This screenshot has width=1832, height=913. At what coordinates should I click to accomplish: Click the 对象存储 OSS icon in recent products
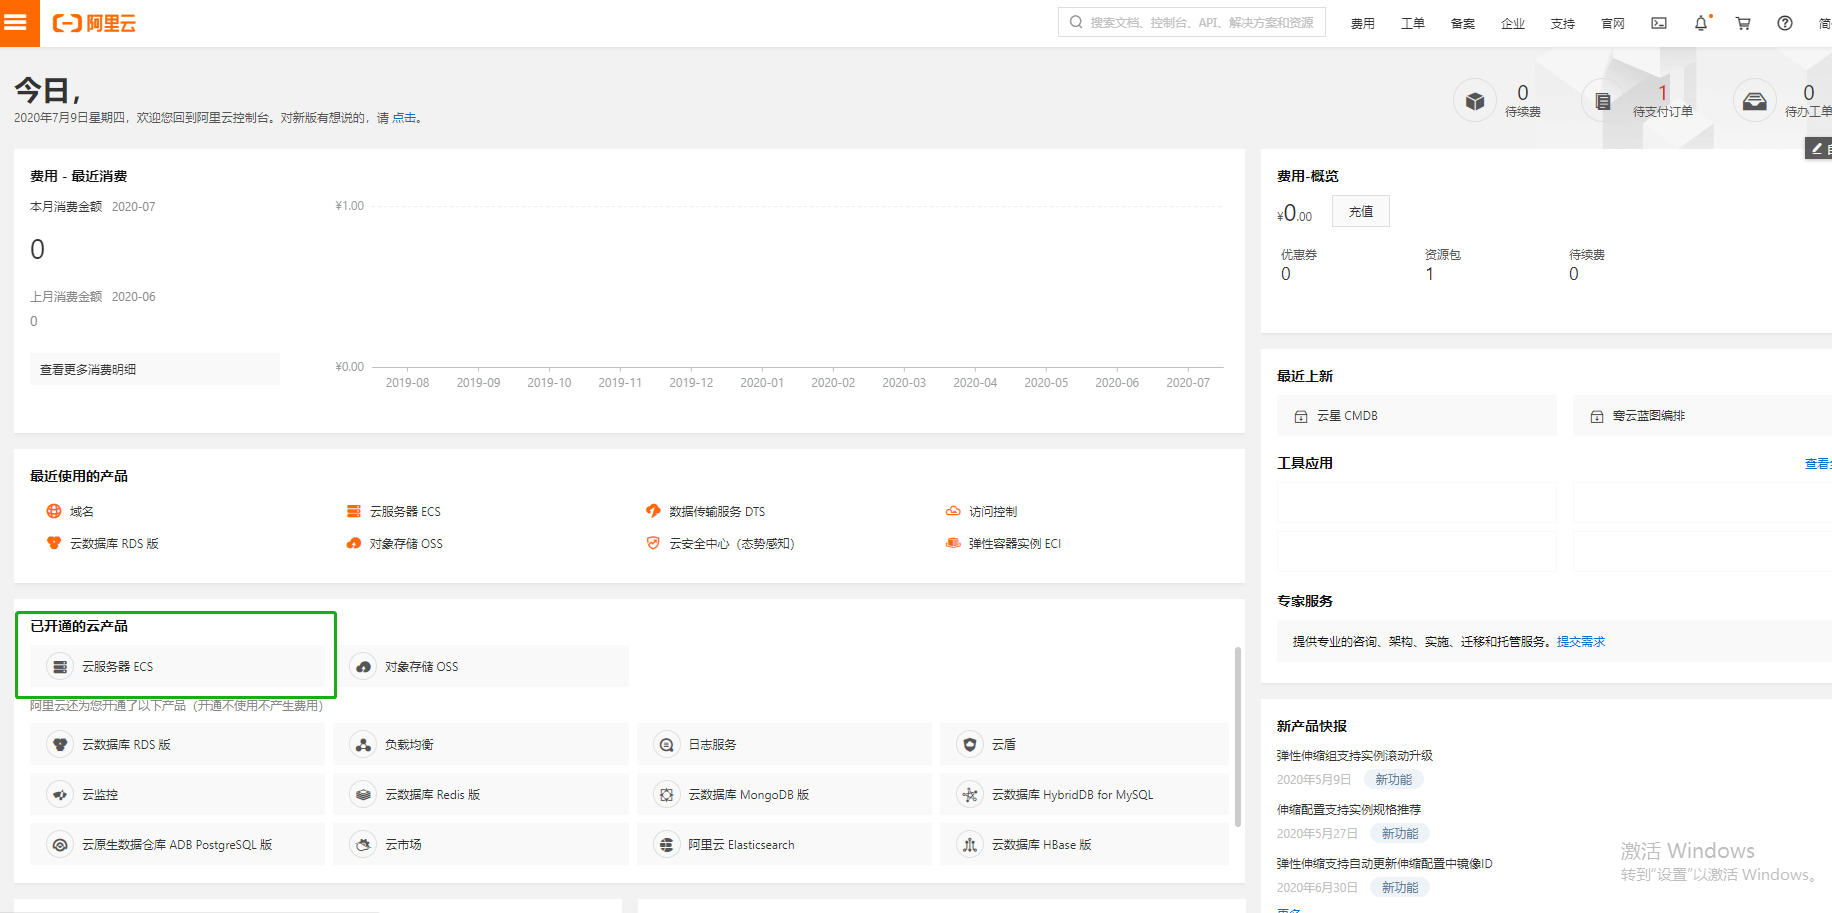pyautogui.click(x=354, y=543)
